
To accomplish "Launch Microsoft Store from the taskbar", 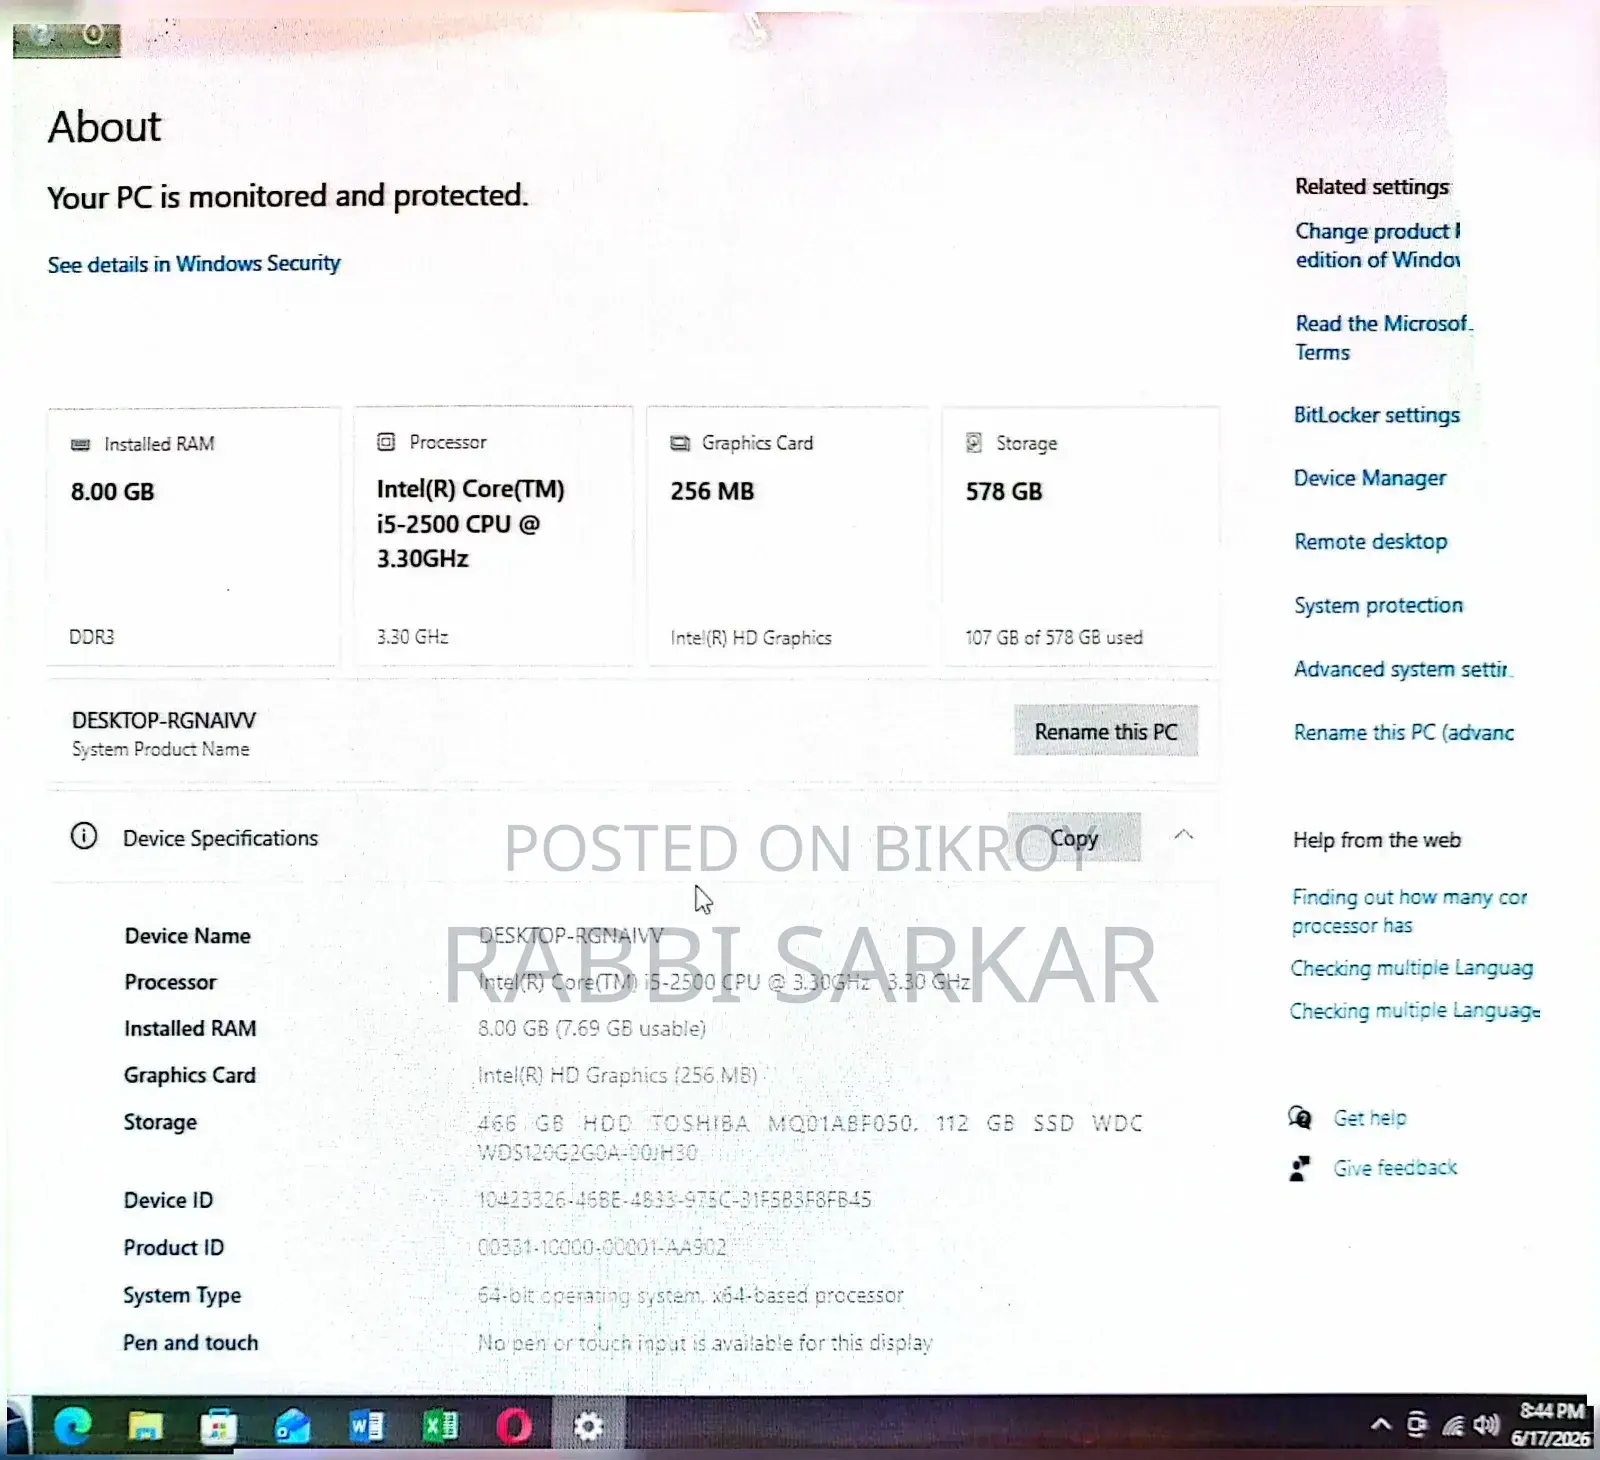I will [218, 1426].
